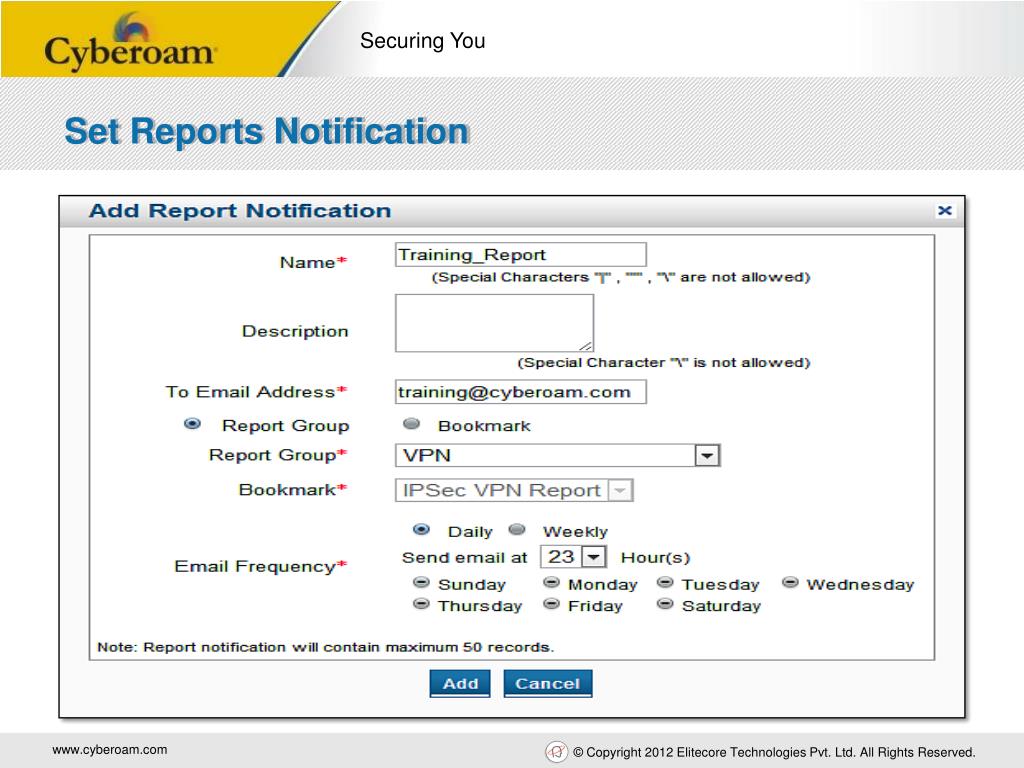Close the Add Report Notification dialog
Screen dimensions: 1024x768
944,210
